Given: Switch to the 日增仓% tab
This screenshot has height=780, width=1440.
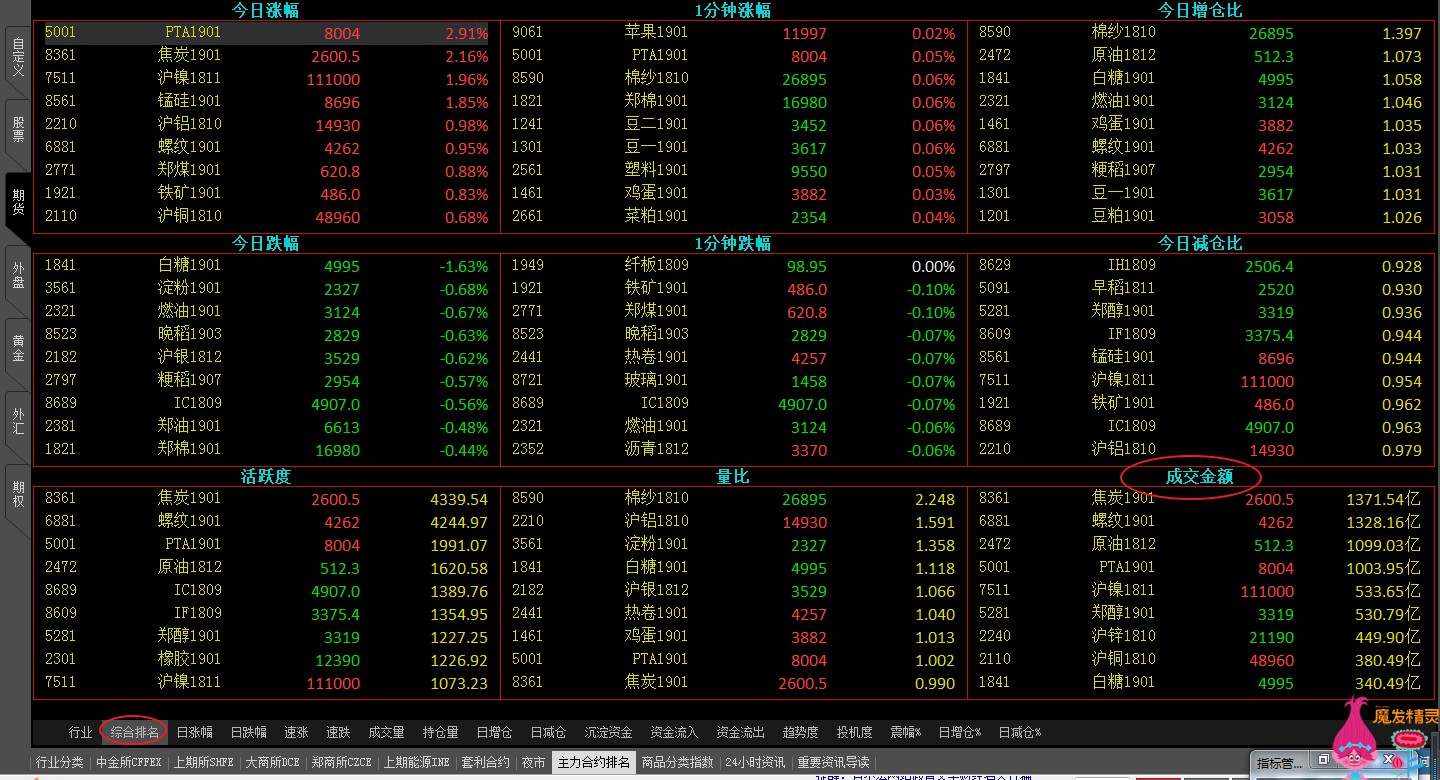Looking at the screenshot, I should coord(960,733).
